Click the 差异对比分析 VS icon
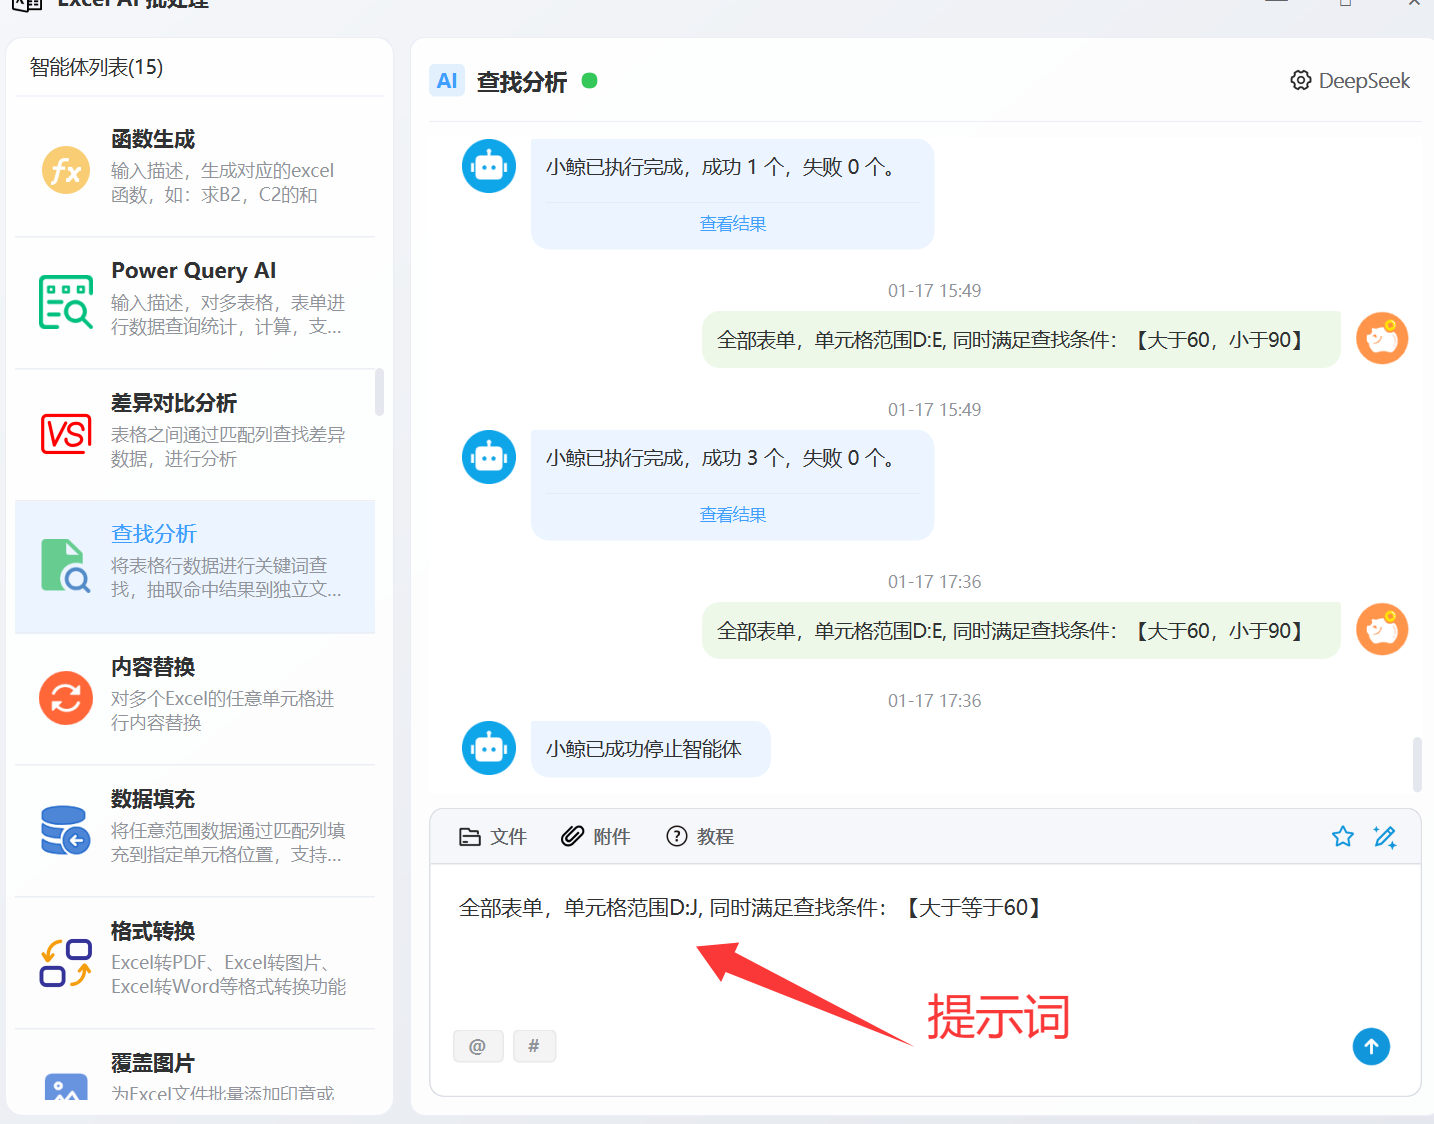The height and width of the screenshot is (1124, 1434). (66, 434)
